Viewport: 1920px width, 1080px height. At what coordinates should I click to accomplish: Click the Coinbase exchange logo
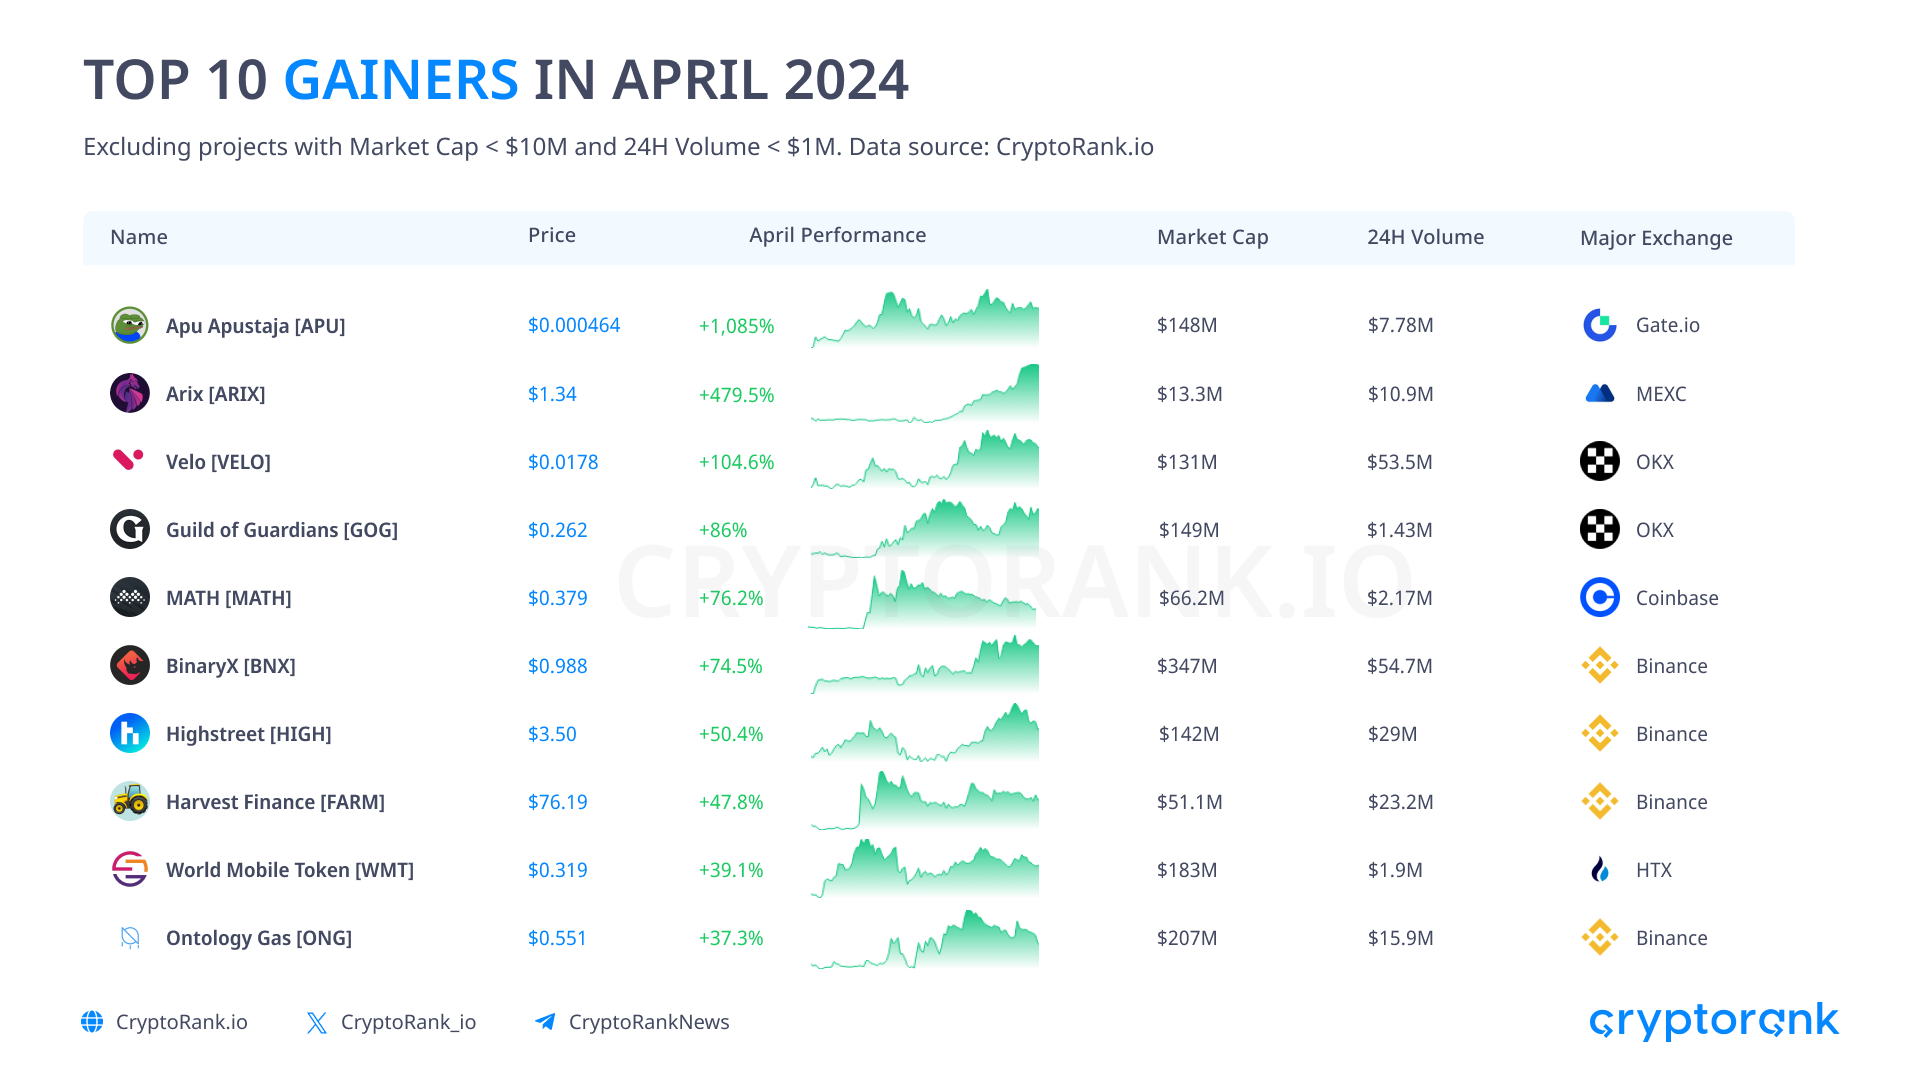pos(1600,597)
